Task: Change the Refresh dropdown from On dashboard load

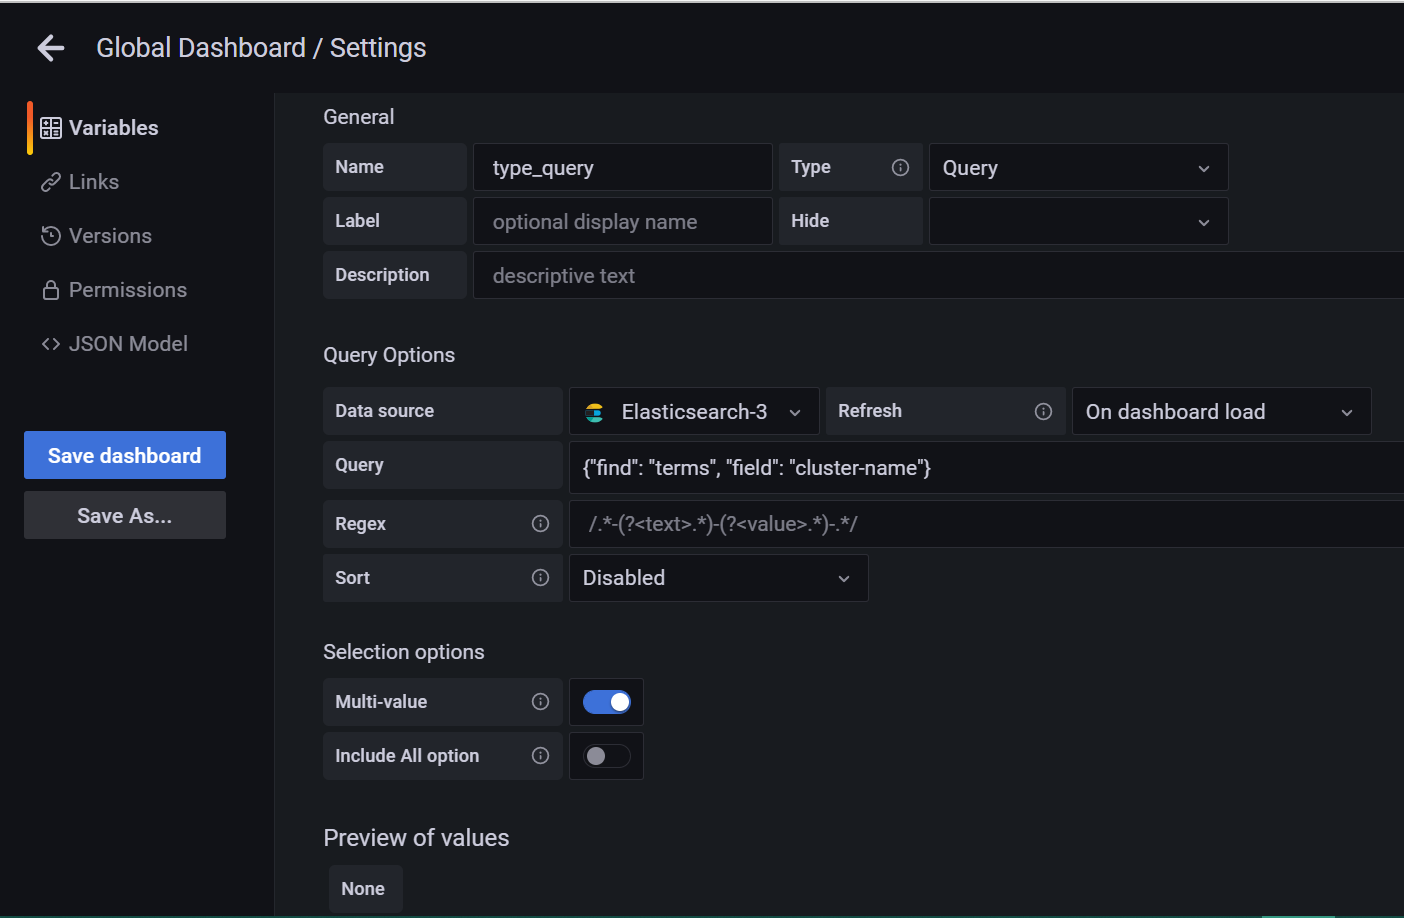Action: coord(1221,411)
